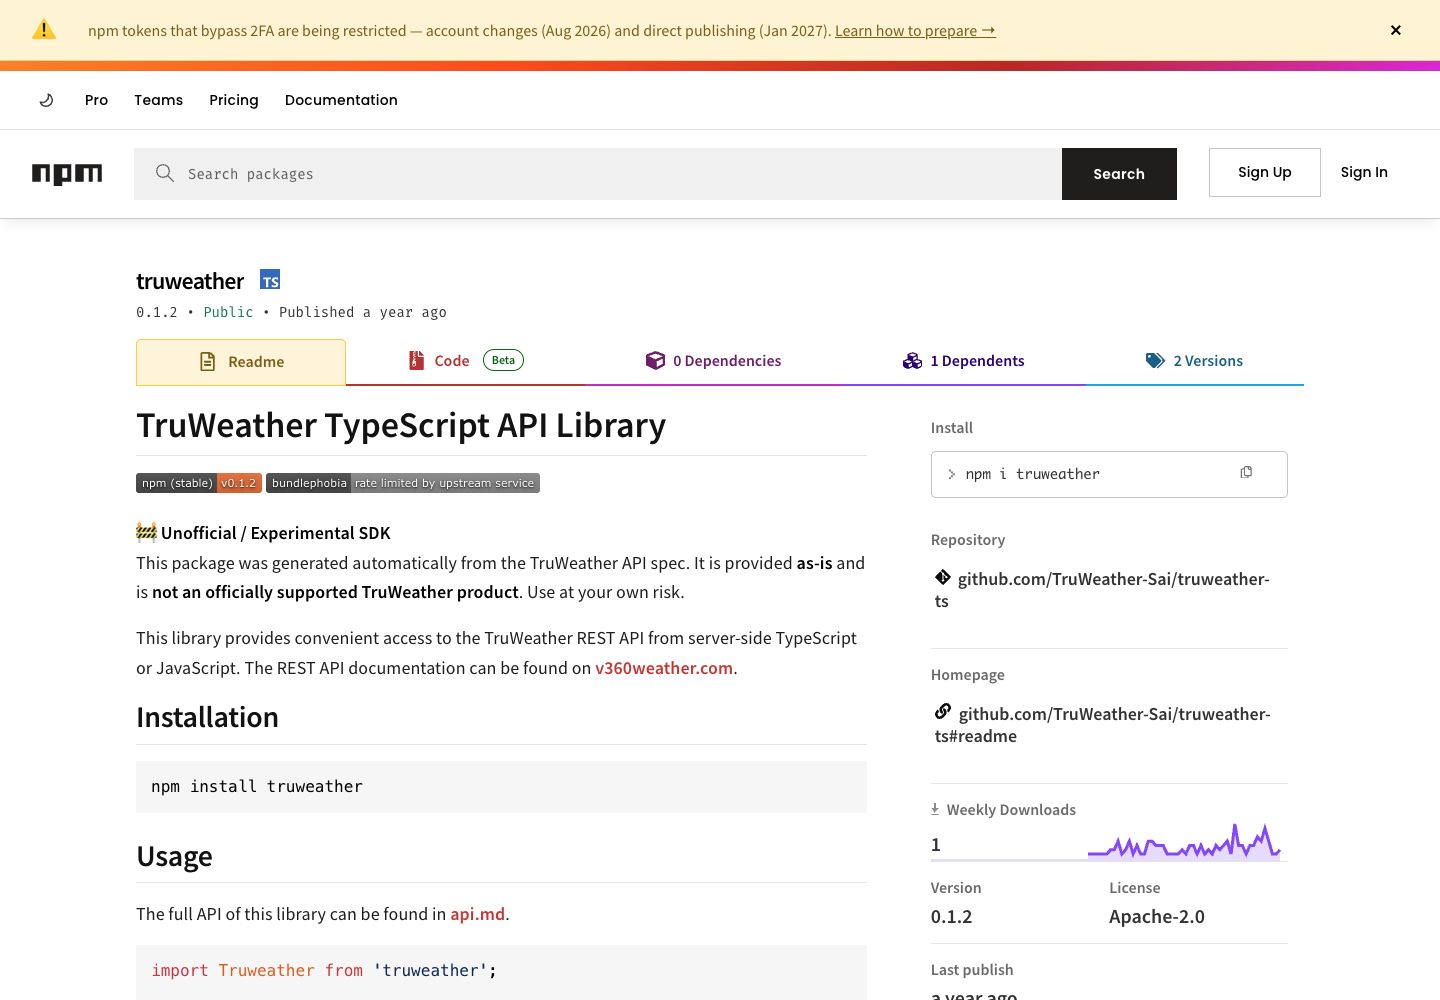Image resolution: width=1440 pixels, height=1000 pixels.
Task: Click the npm logo
Action: [67, 174]
